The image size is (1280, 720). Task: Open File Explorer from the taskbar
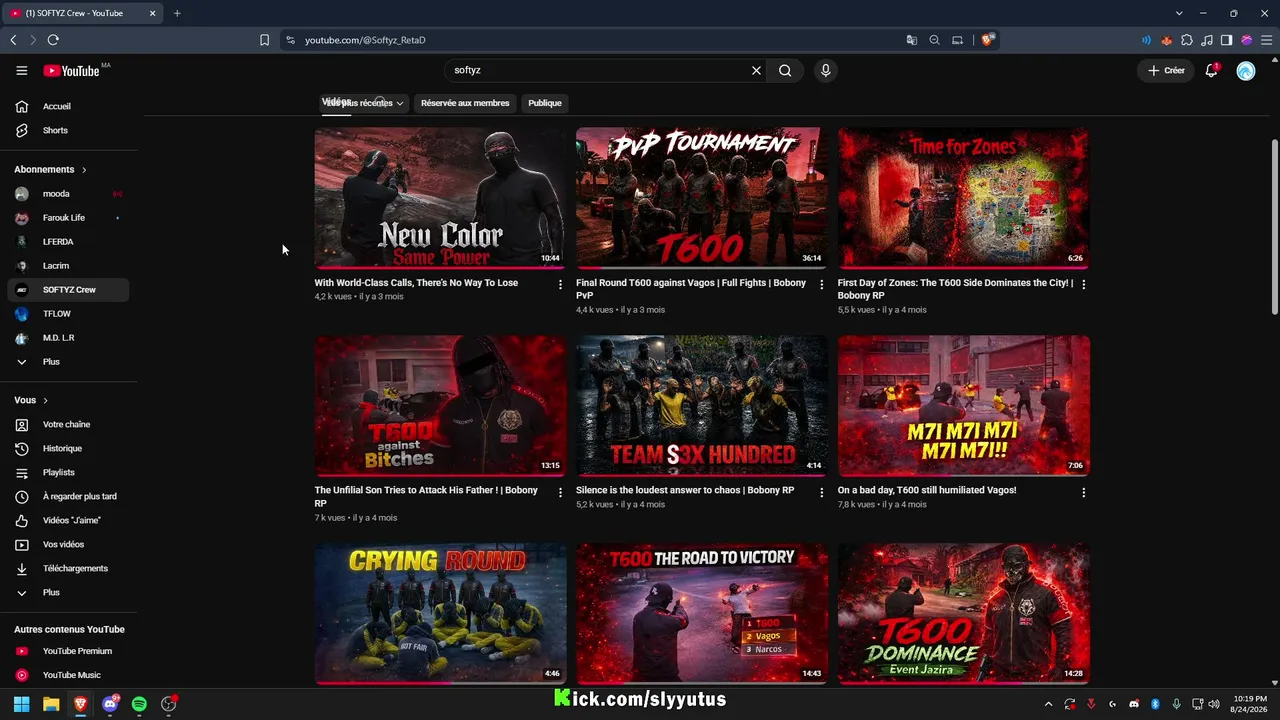coord(51,704)
